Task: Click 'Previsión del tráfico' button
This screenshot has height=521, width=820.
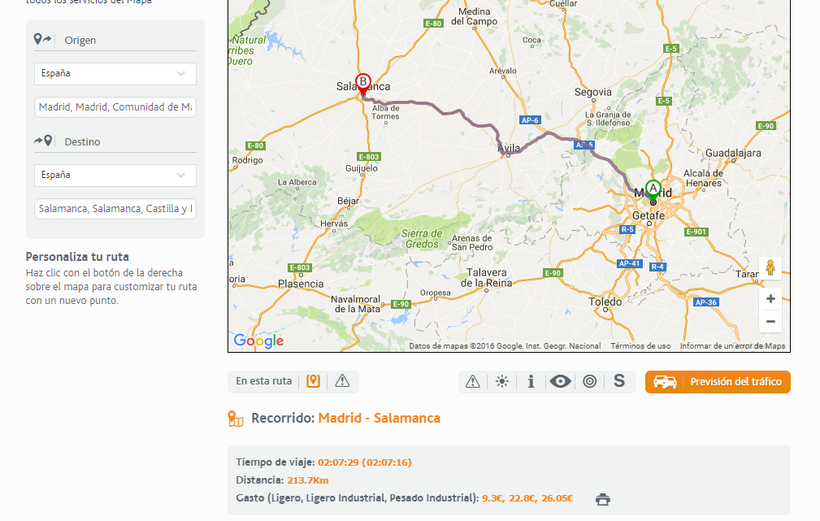Action: tap(718, 382)
